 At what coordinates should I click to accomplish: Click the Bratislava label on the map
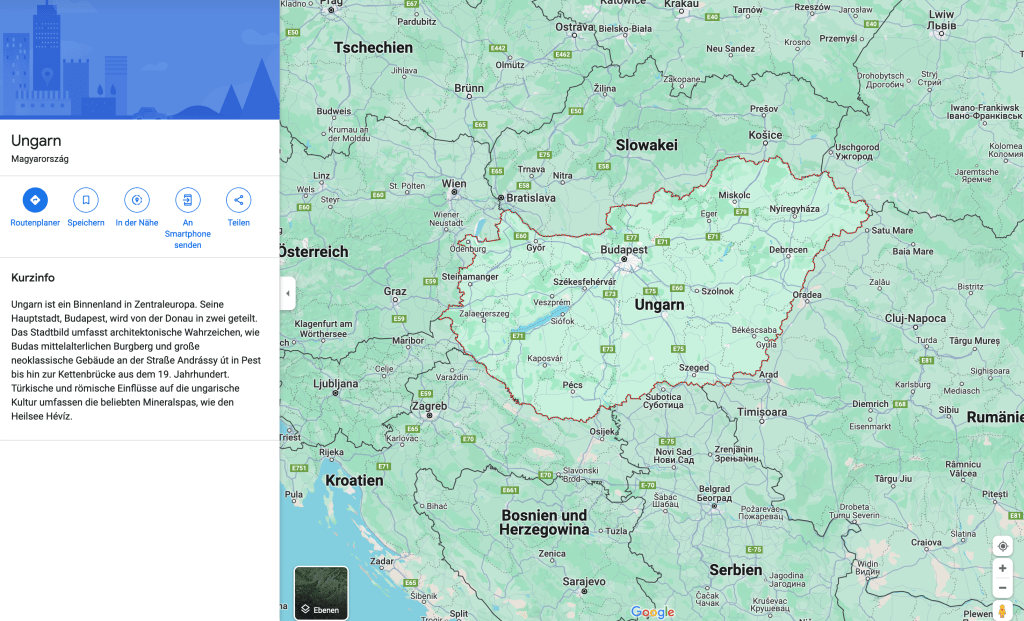click(x=530, y=198)
